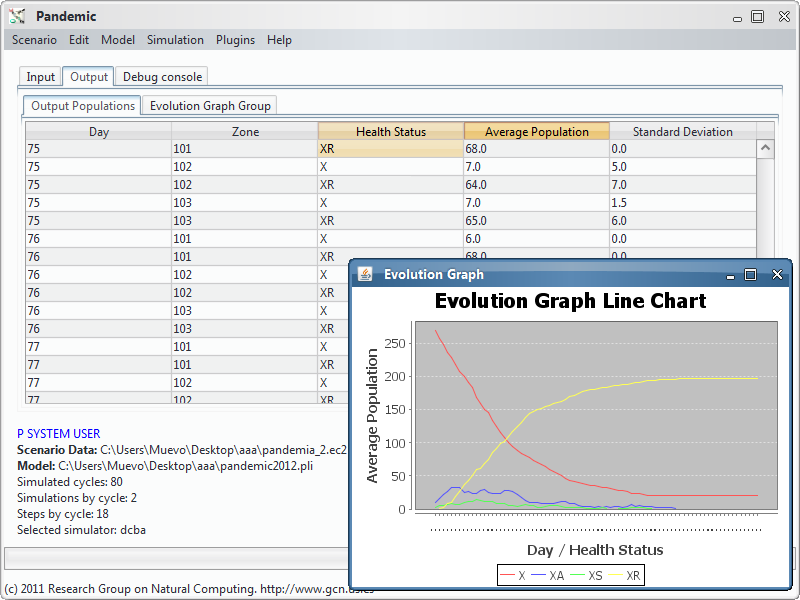
Task: Click the standard deviation 6.0 cell
Action: point(683,220)
